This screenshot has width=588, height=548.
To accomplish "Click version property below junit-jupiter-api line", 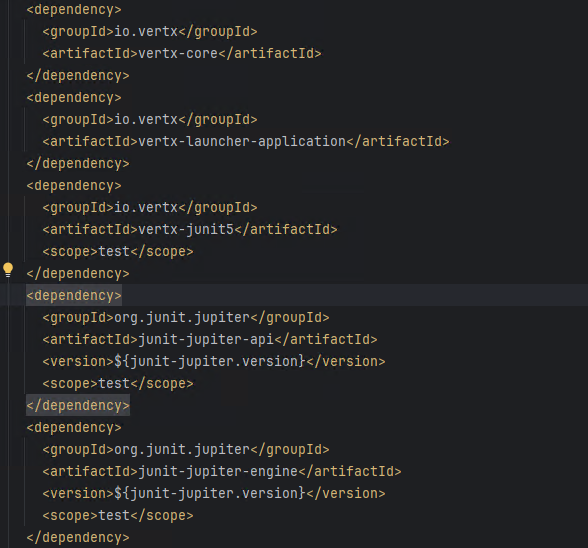I will point(210,362).
